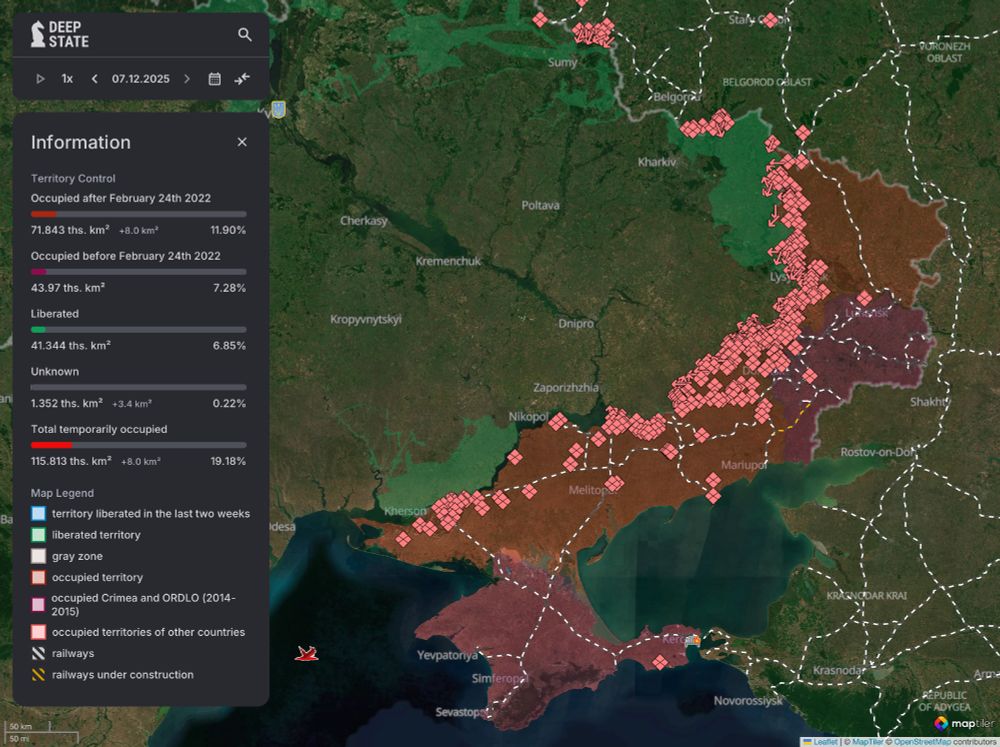The width and height of the screenshot is (1000, 747).
Task: Click the compare arrows icon beside the calendar
Action: pos(242,79)
